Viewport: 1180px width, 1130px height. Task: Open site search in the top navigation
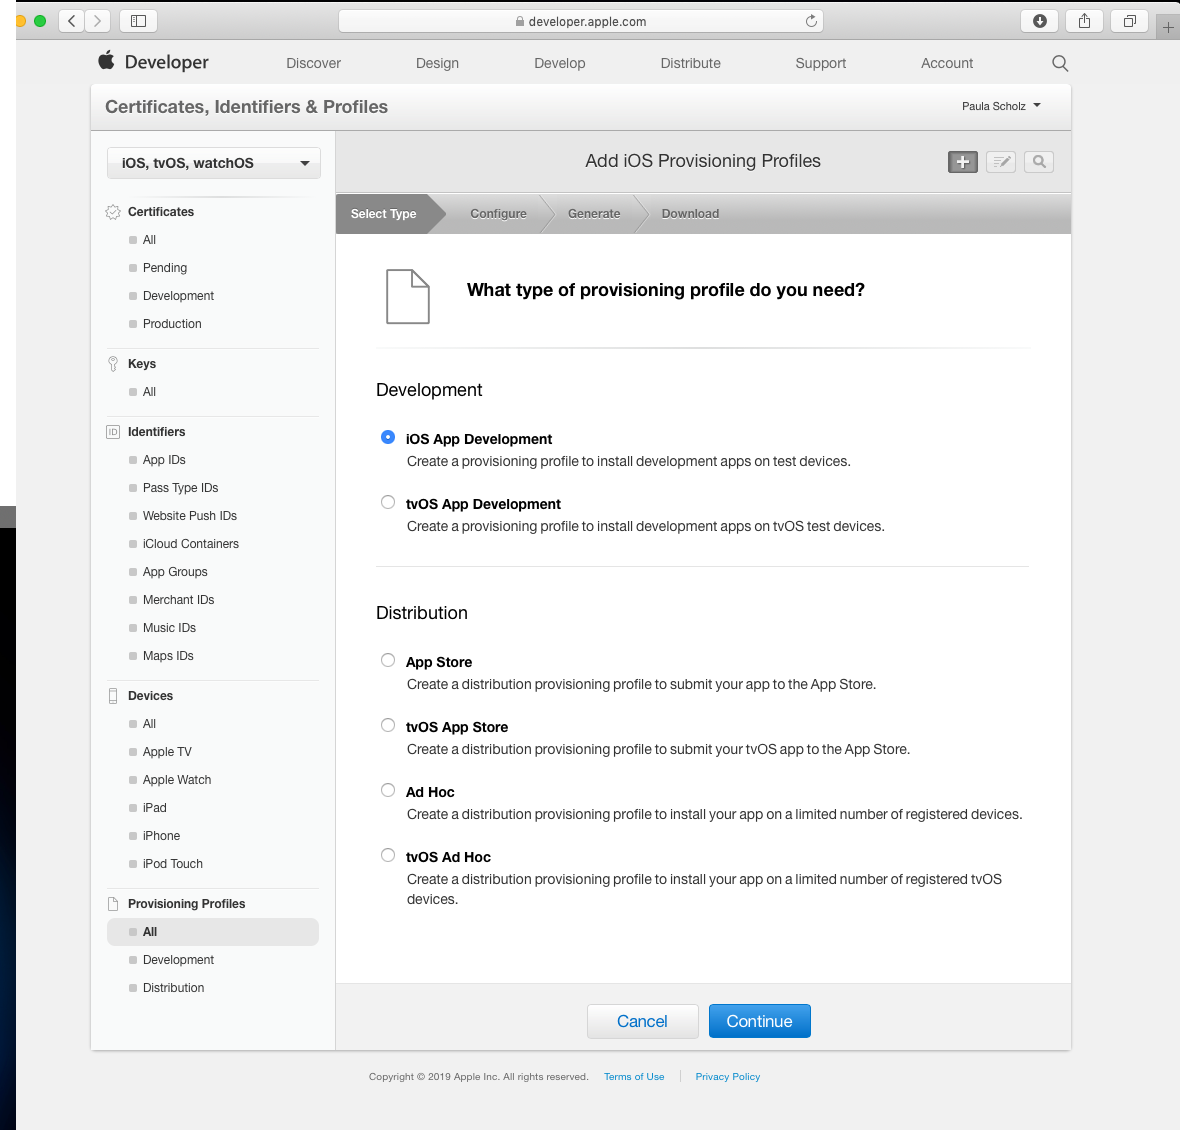pos(1060,63)
